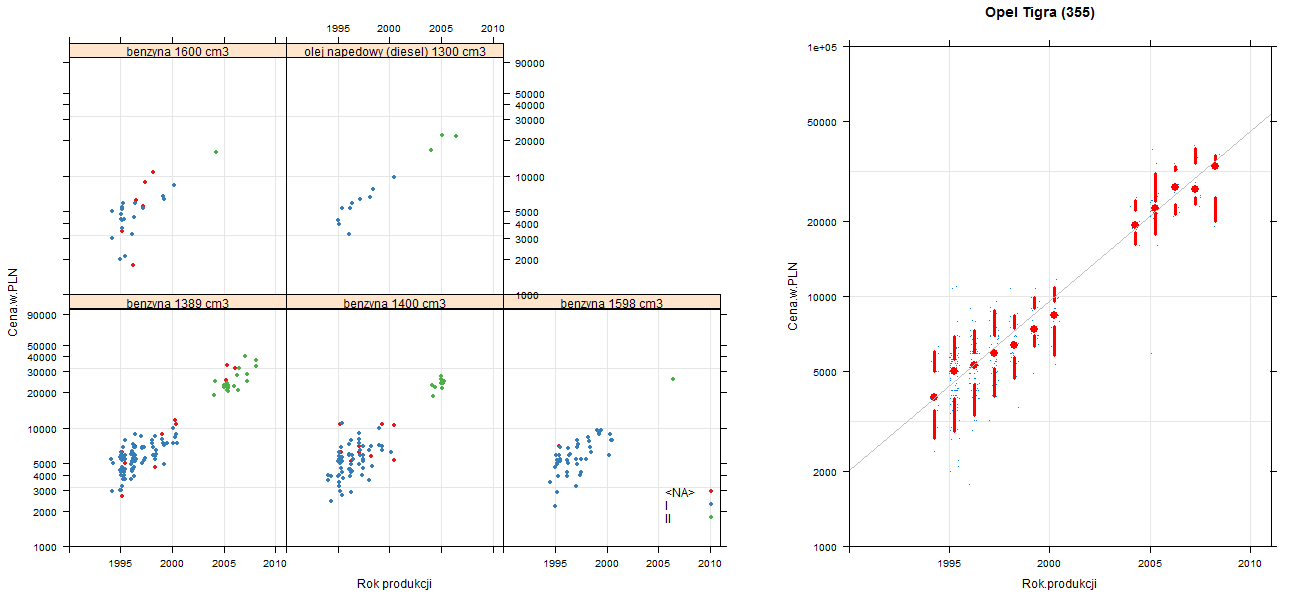Click the "Cena.w.PLN" label of the Opel Tigra plot

793,296
